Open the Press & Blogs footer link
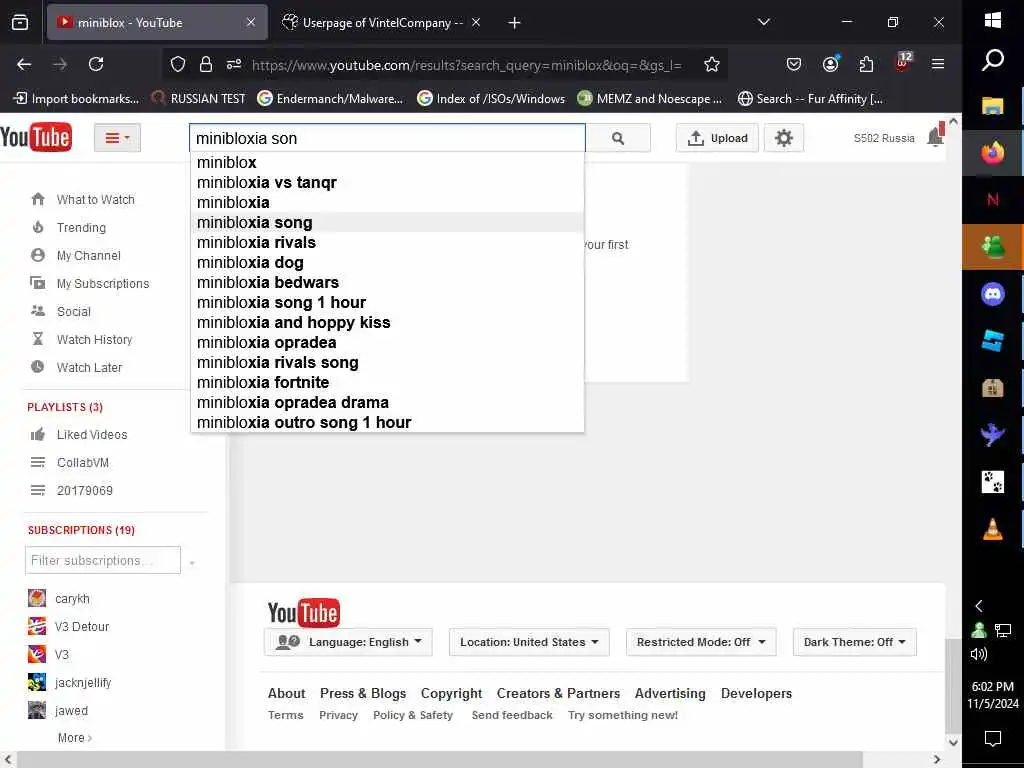Viewport: 1024px width, 768px height. point(363,694)
